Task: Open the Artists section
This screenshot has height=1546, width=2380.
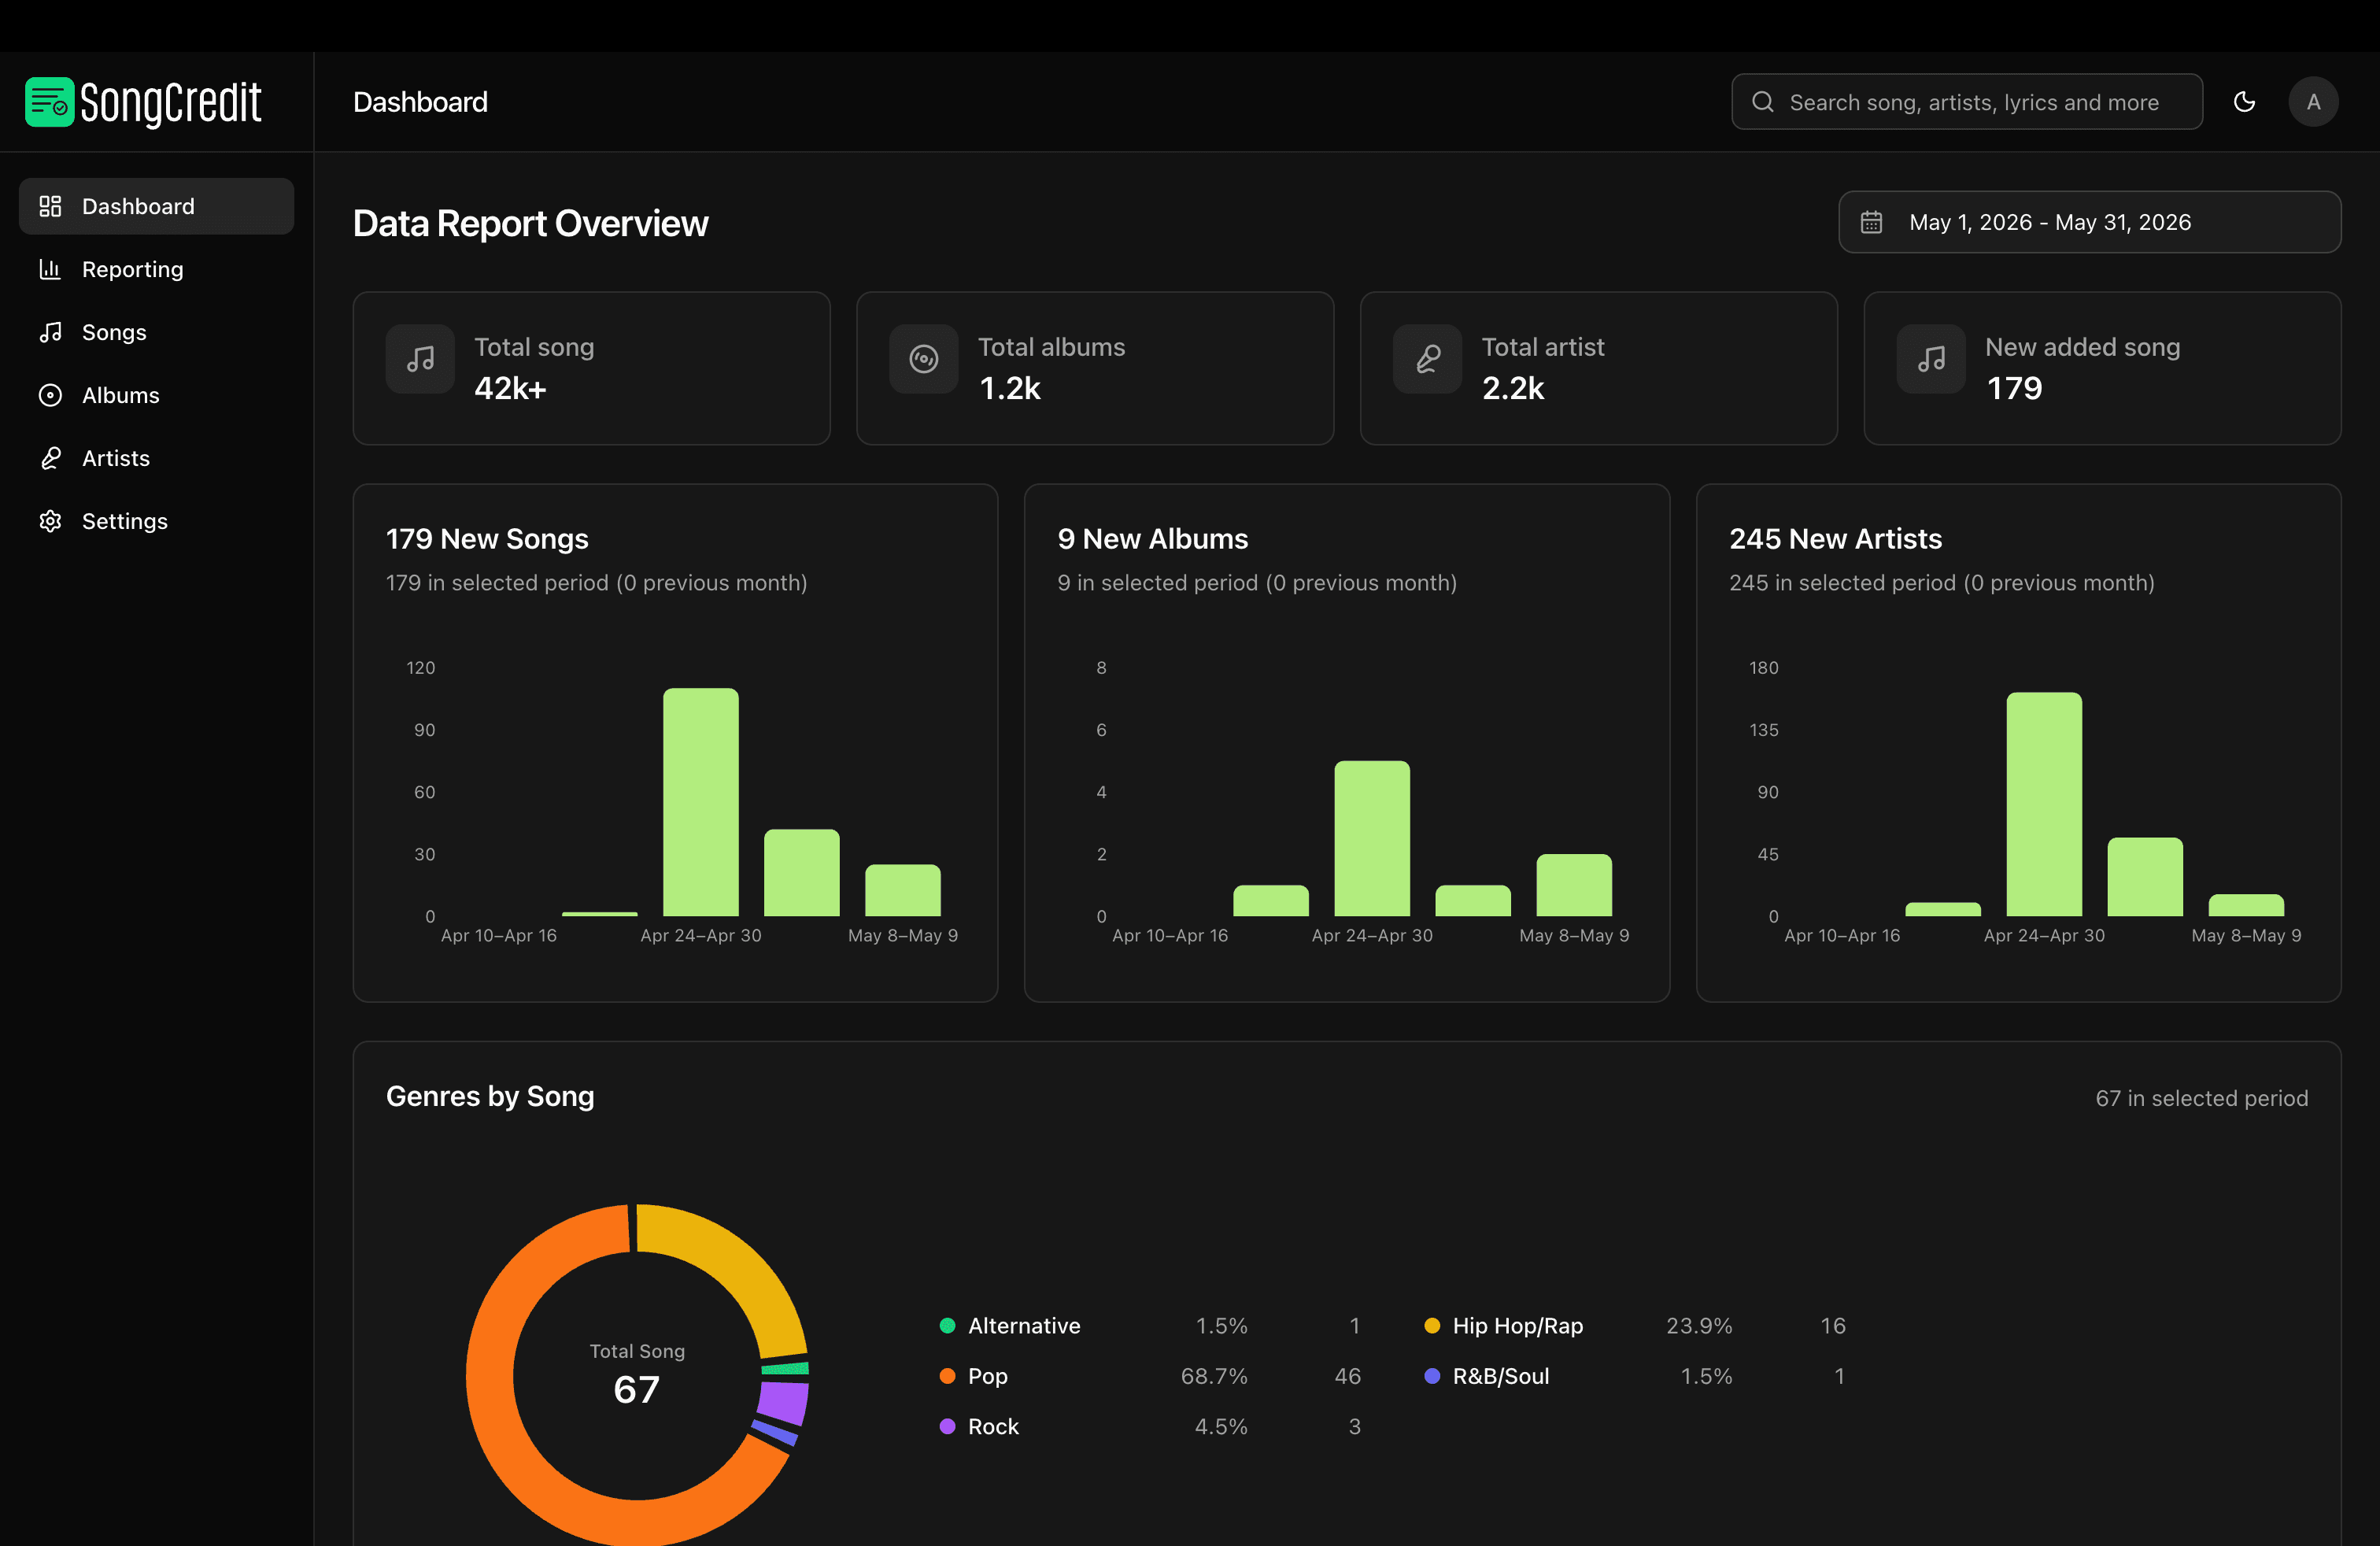Action: [x=156, y=458]
